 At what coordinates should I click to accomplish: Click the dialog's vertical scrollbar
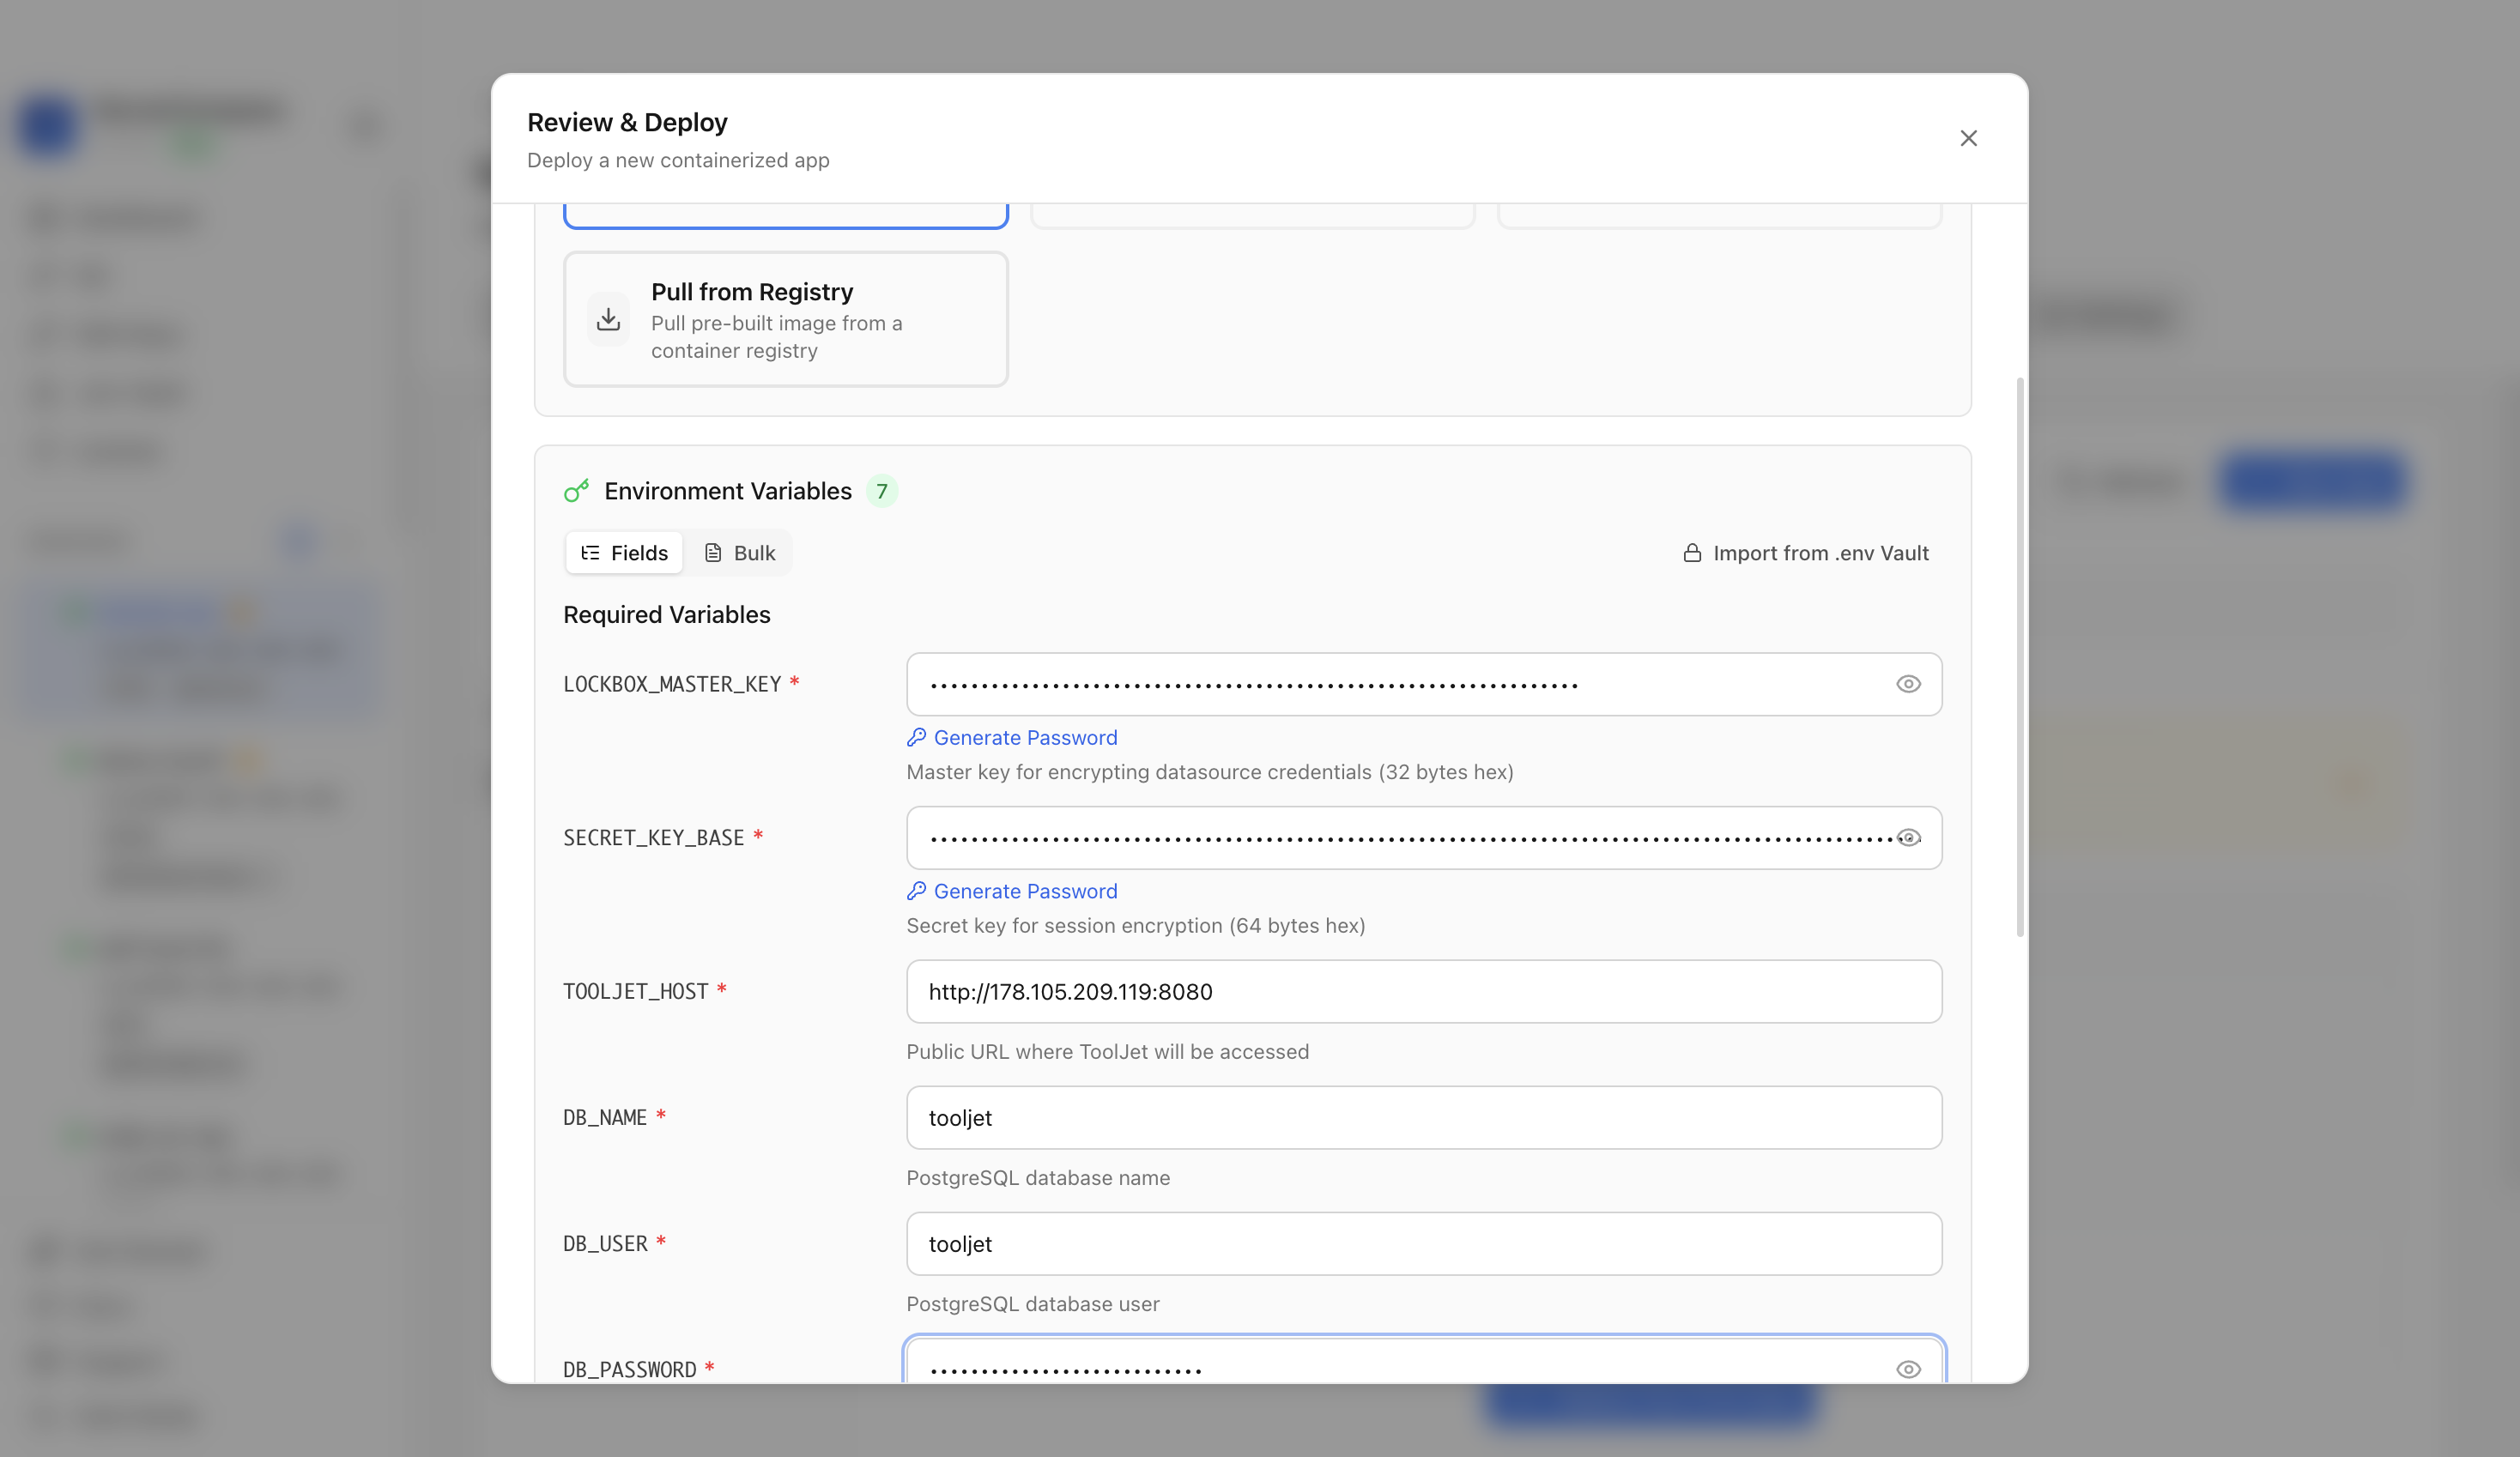coord(2020,657)
